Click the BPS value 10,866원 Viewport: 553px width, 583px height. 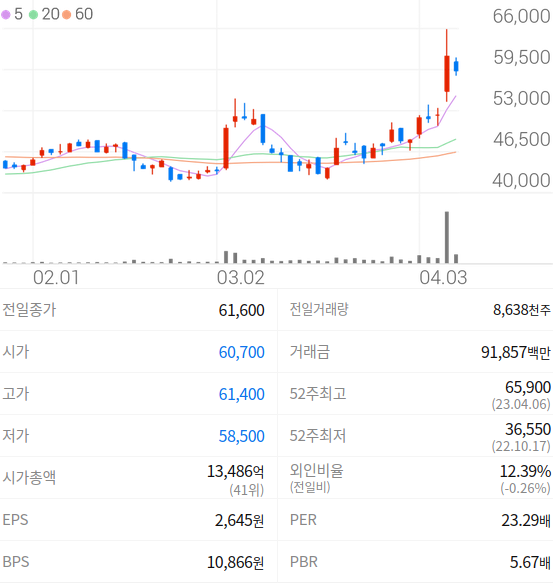pos(235,562)
